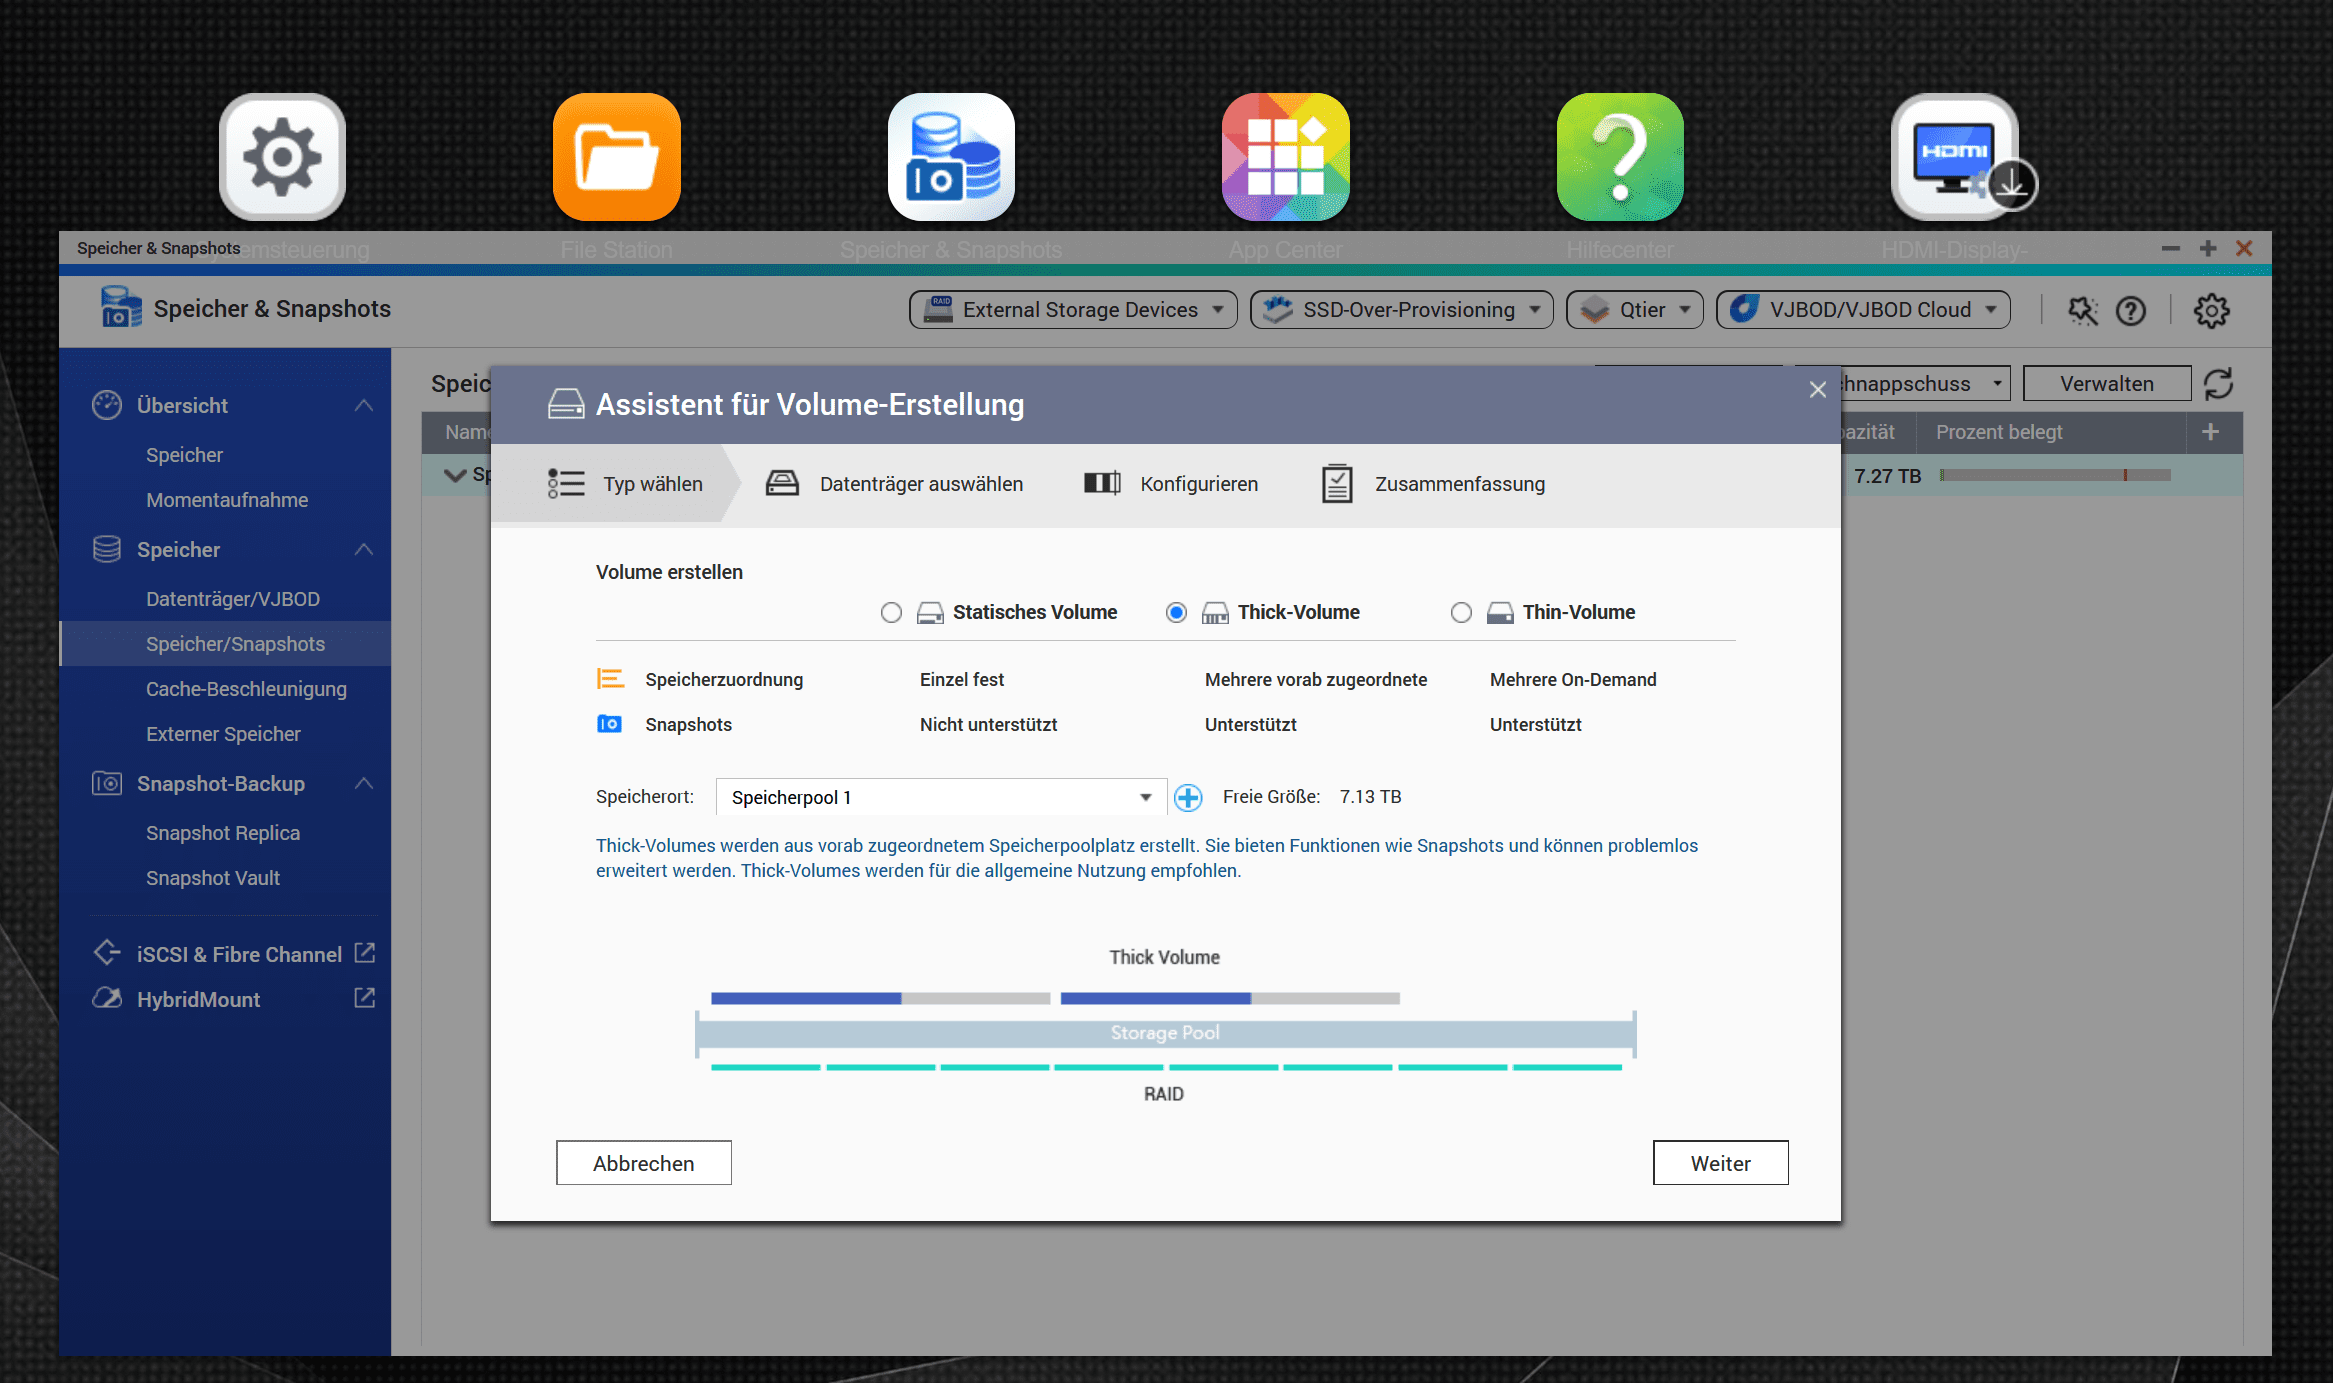
Task: Open External Storage Devices dropdown
Action: coord(1073,310)
